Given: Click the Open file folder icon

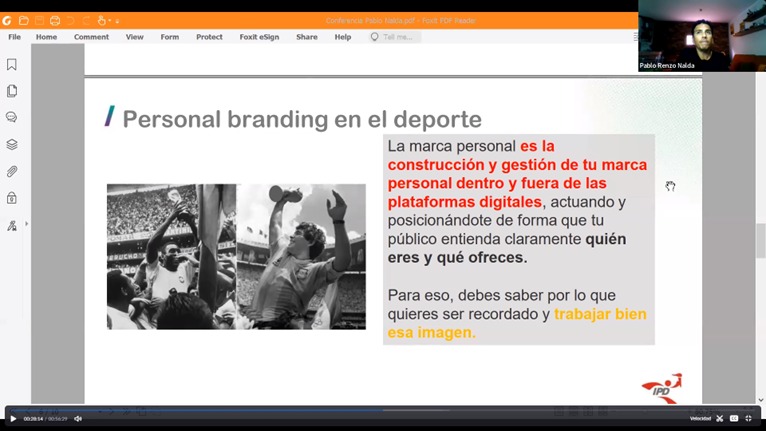Looking at the screenshot, I should click(23, 21).
